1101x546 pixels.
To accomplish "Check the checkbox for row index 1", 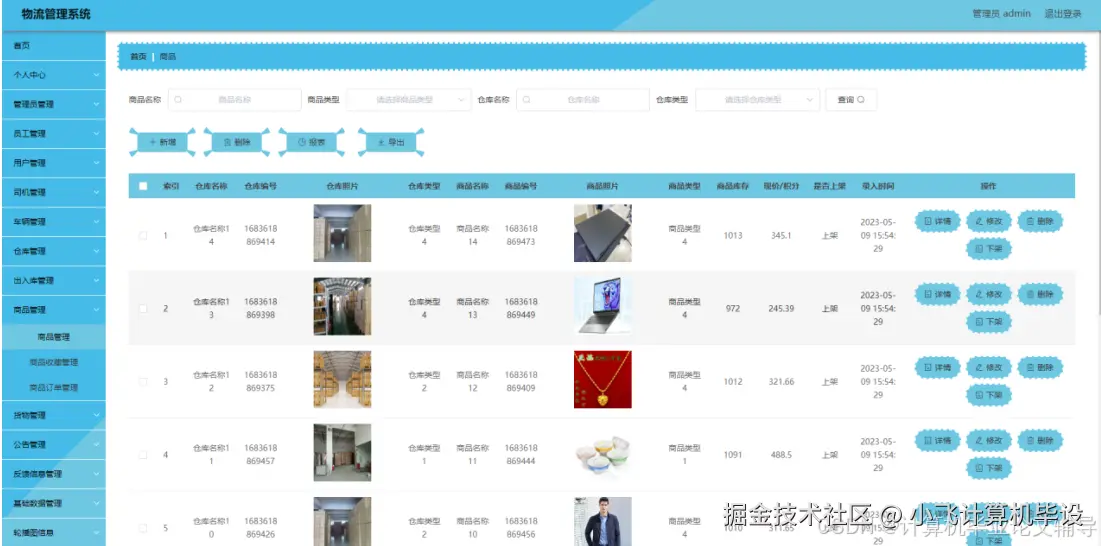I will (x=143, y=235).
